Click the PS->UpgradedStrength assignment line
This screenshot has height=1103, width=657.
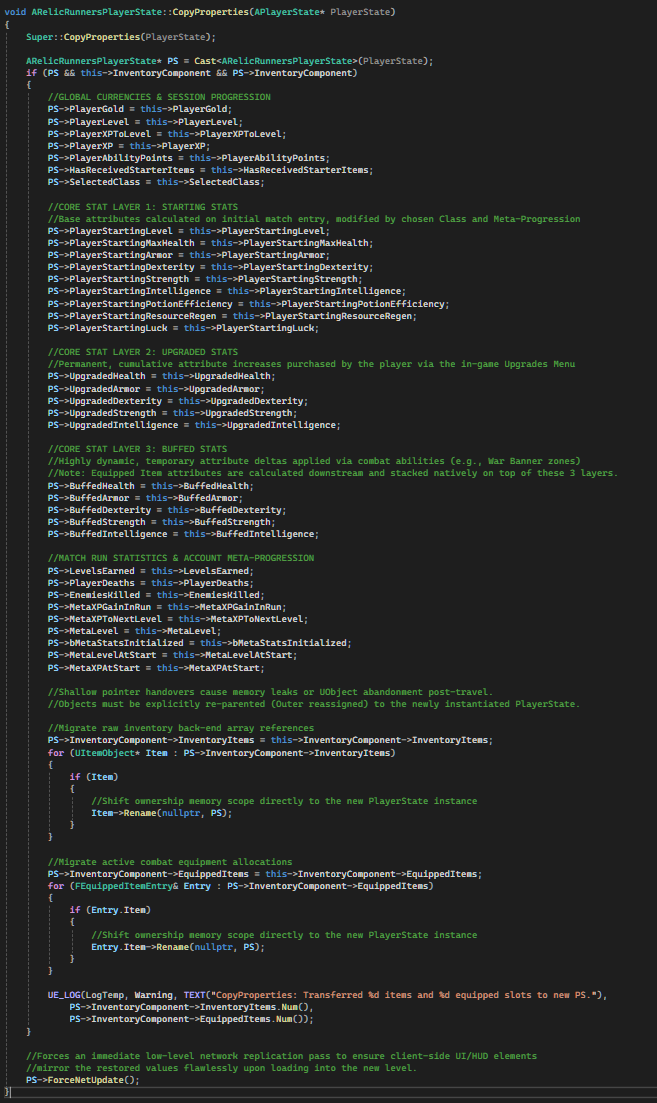point(172,413)
